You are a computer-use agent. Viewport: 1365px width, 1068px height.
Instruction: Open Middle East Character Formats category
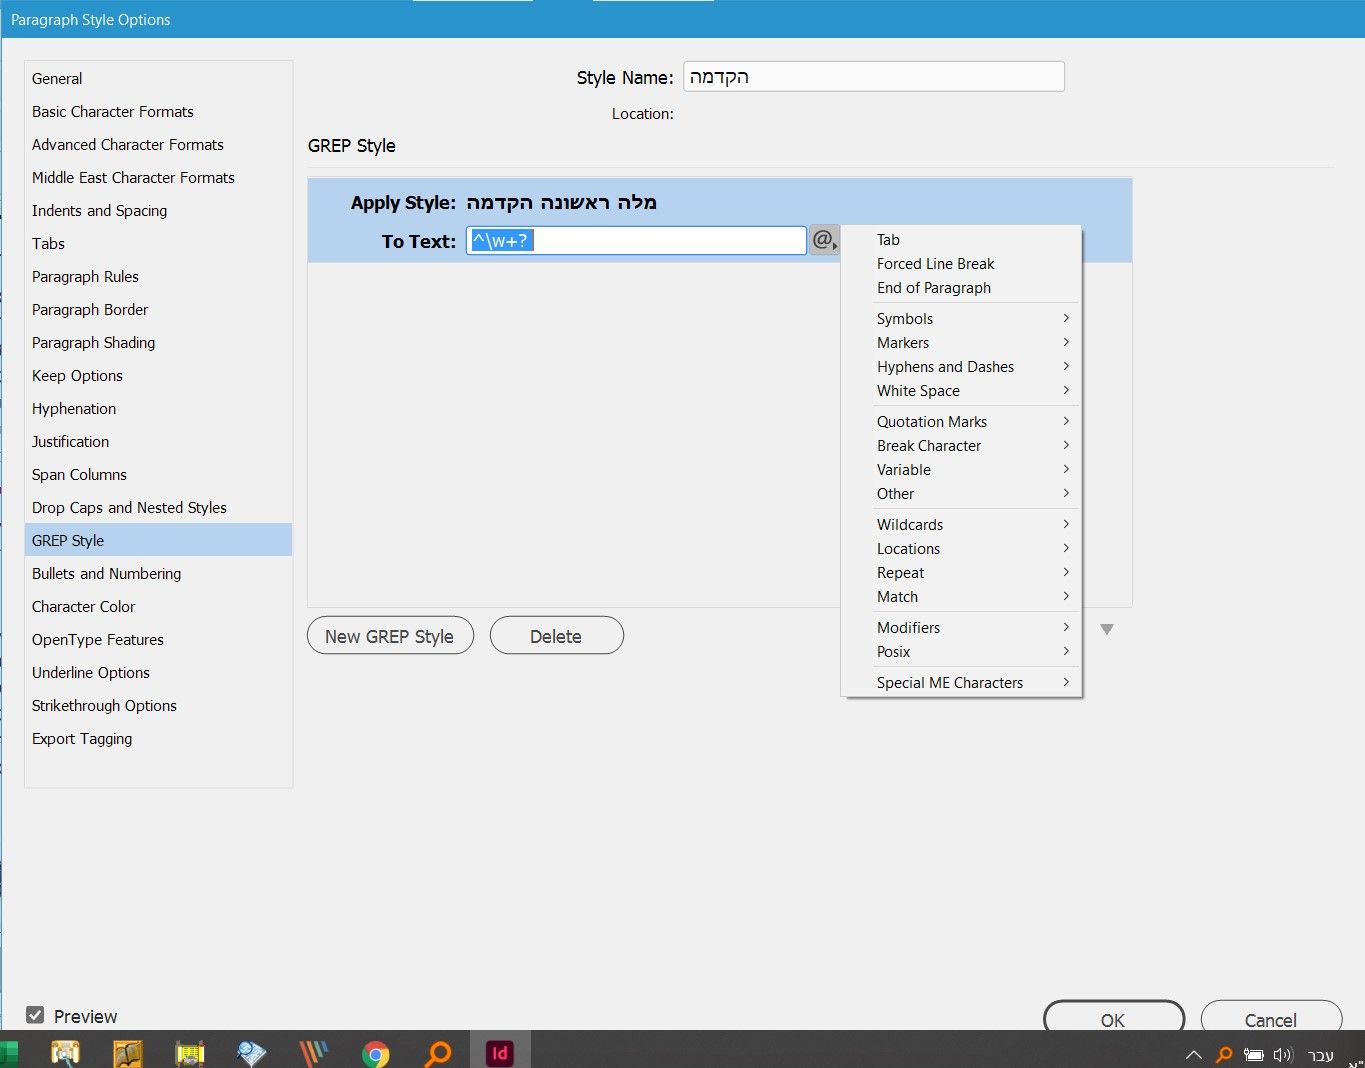click(158, 178)
